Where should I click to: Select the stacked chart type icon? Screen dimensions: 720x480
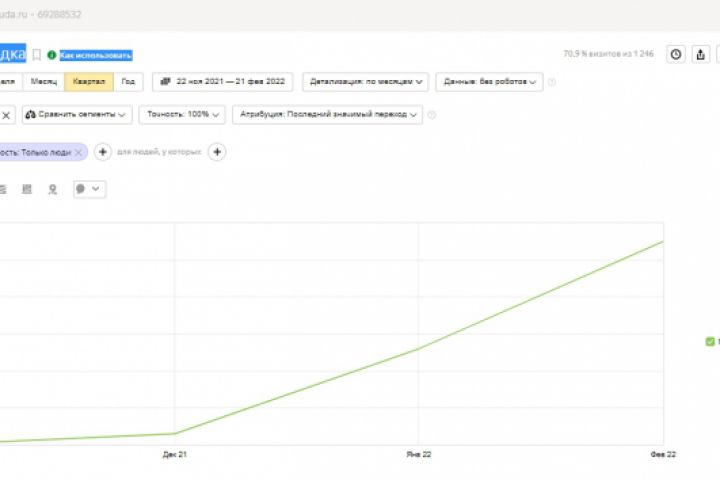[27, 188]
